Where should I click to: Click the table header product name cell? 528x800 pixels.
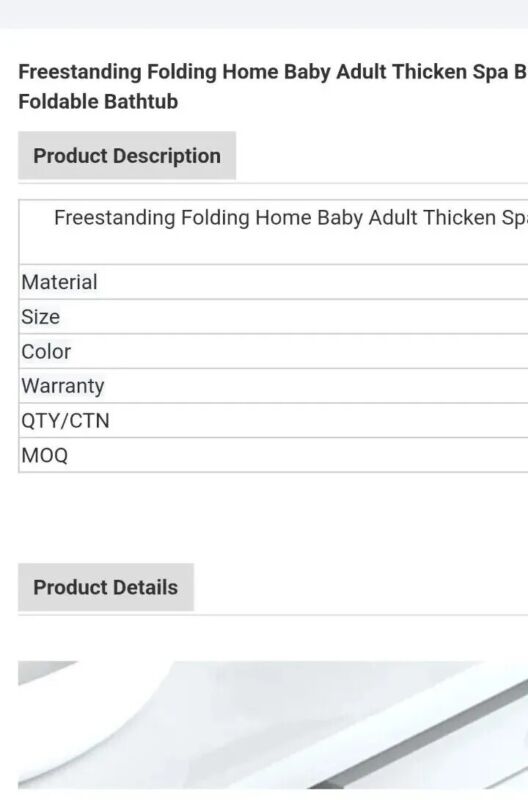pos(273,232)
